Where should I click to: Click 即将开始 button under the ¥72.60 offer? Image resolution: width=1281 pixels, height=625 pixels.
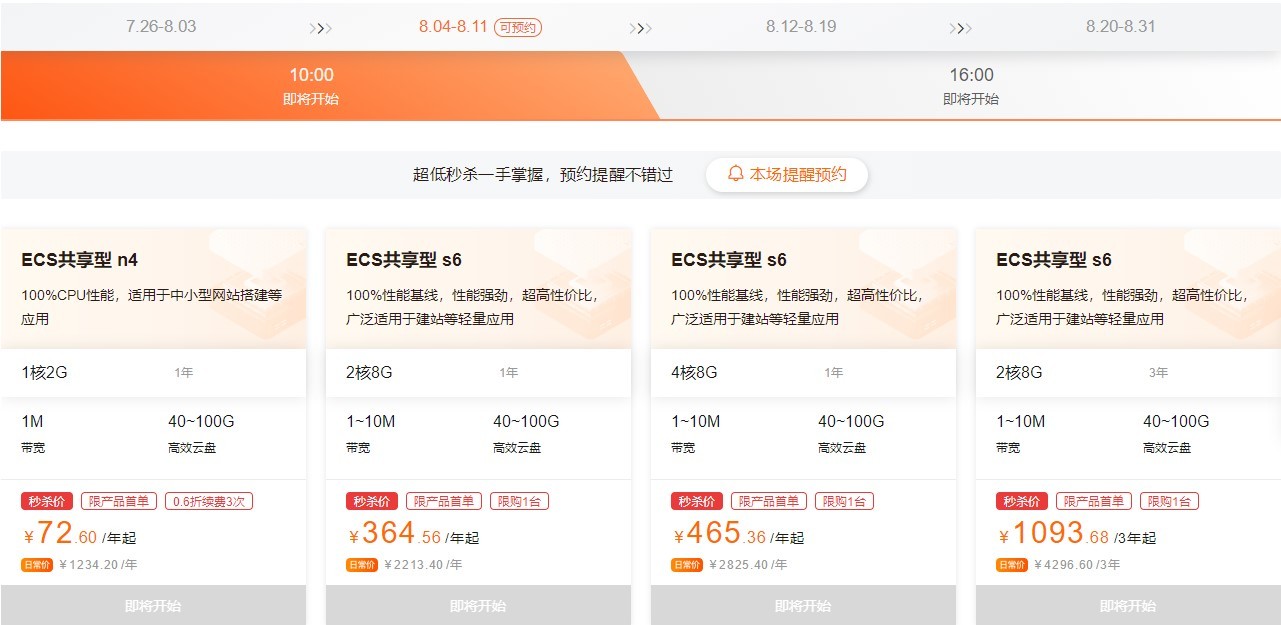coord(153,605)
